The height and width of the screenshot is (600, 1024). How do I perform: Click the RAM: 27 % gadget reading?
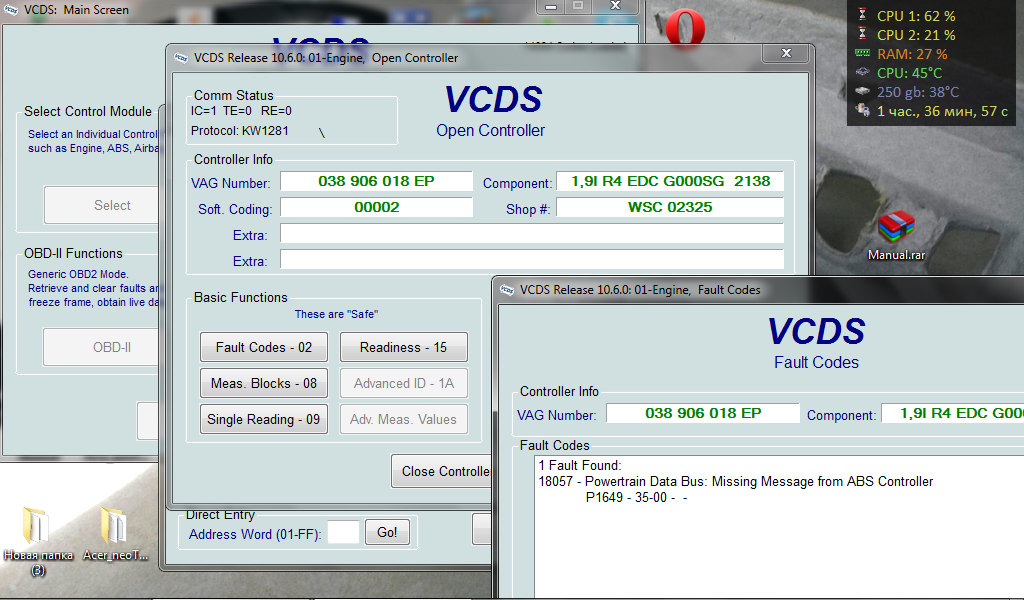pyautogui.click(x=912, y=54)
